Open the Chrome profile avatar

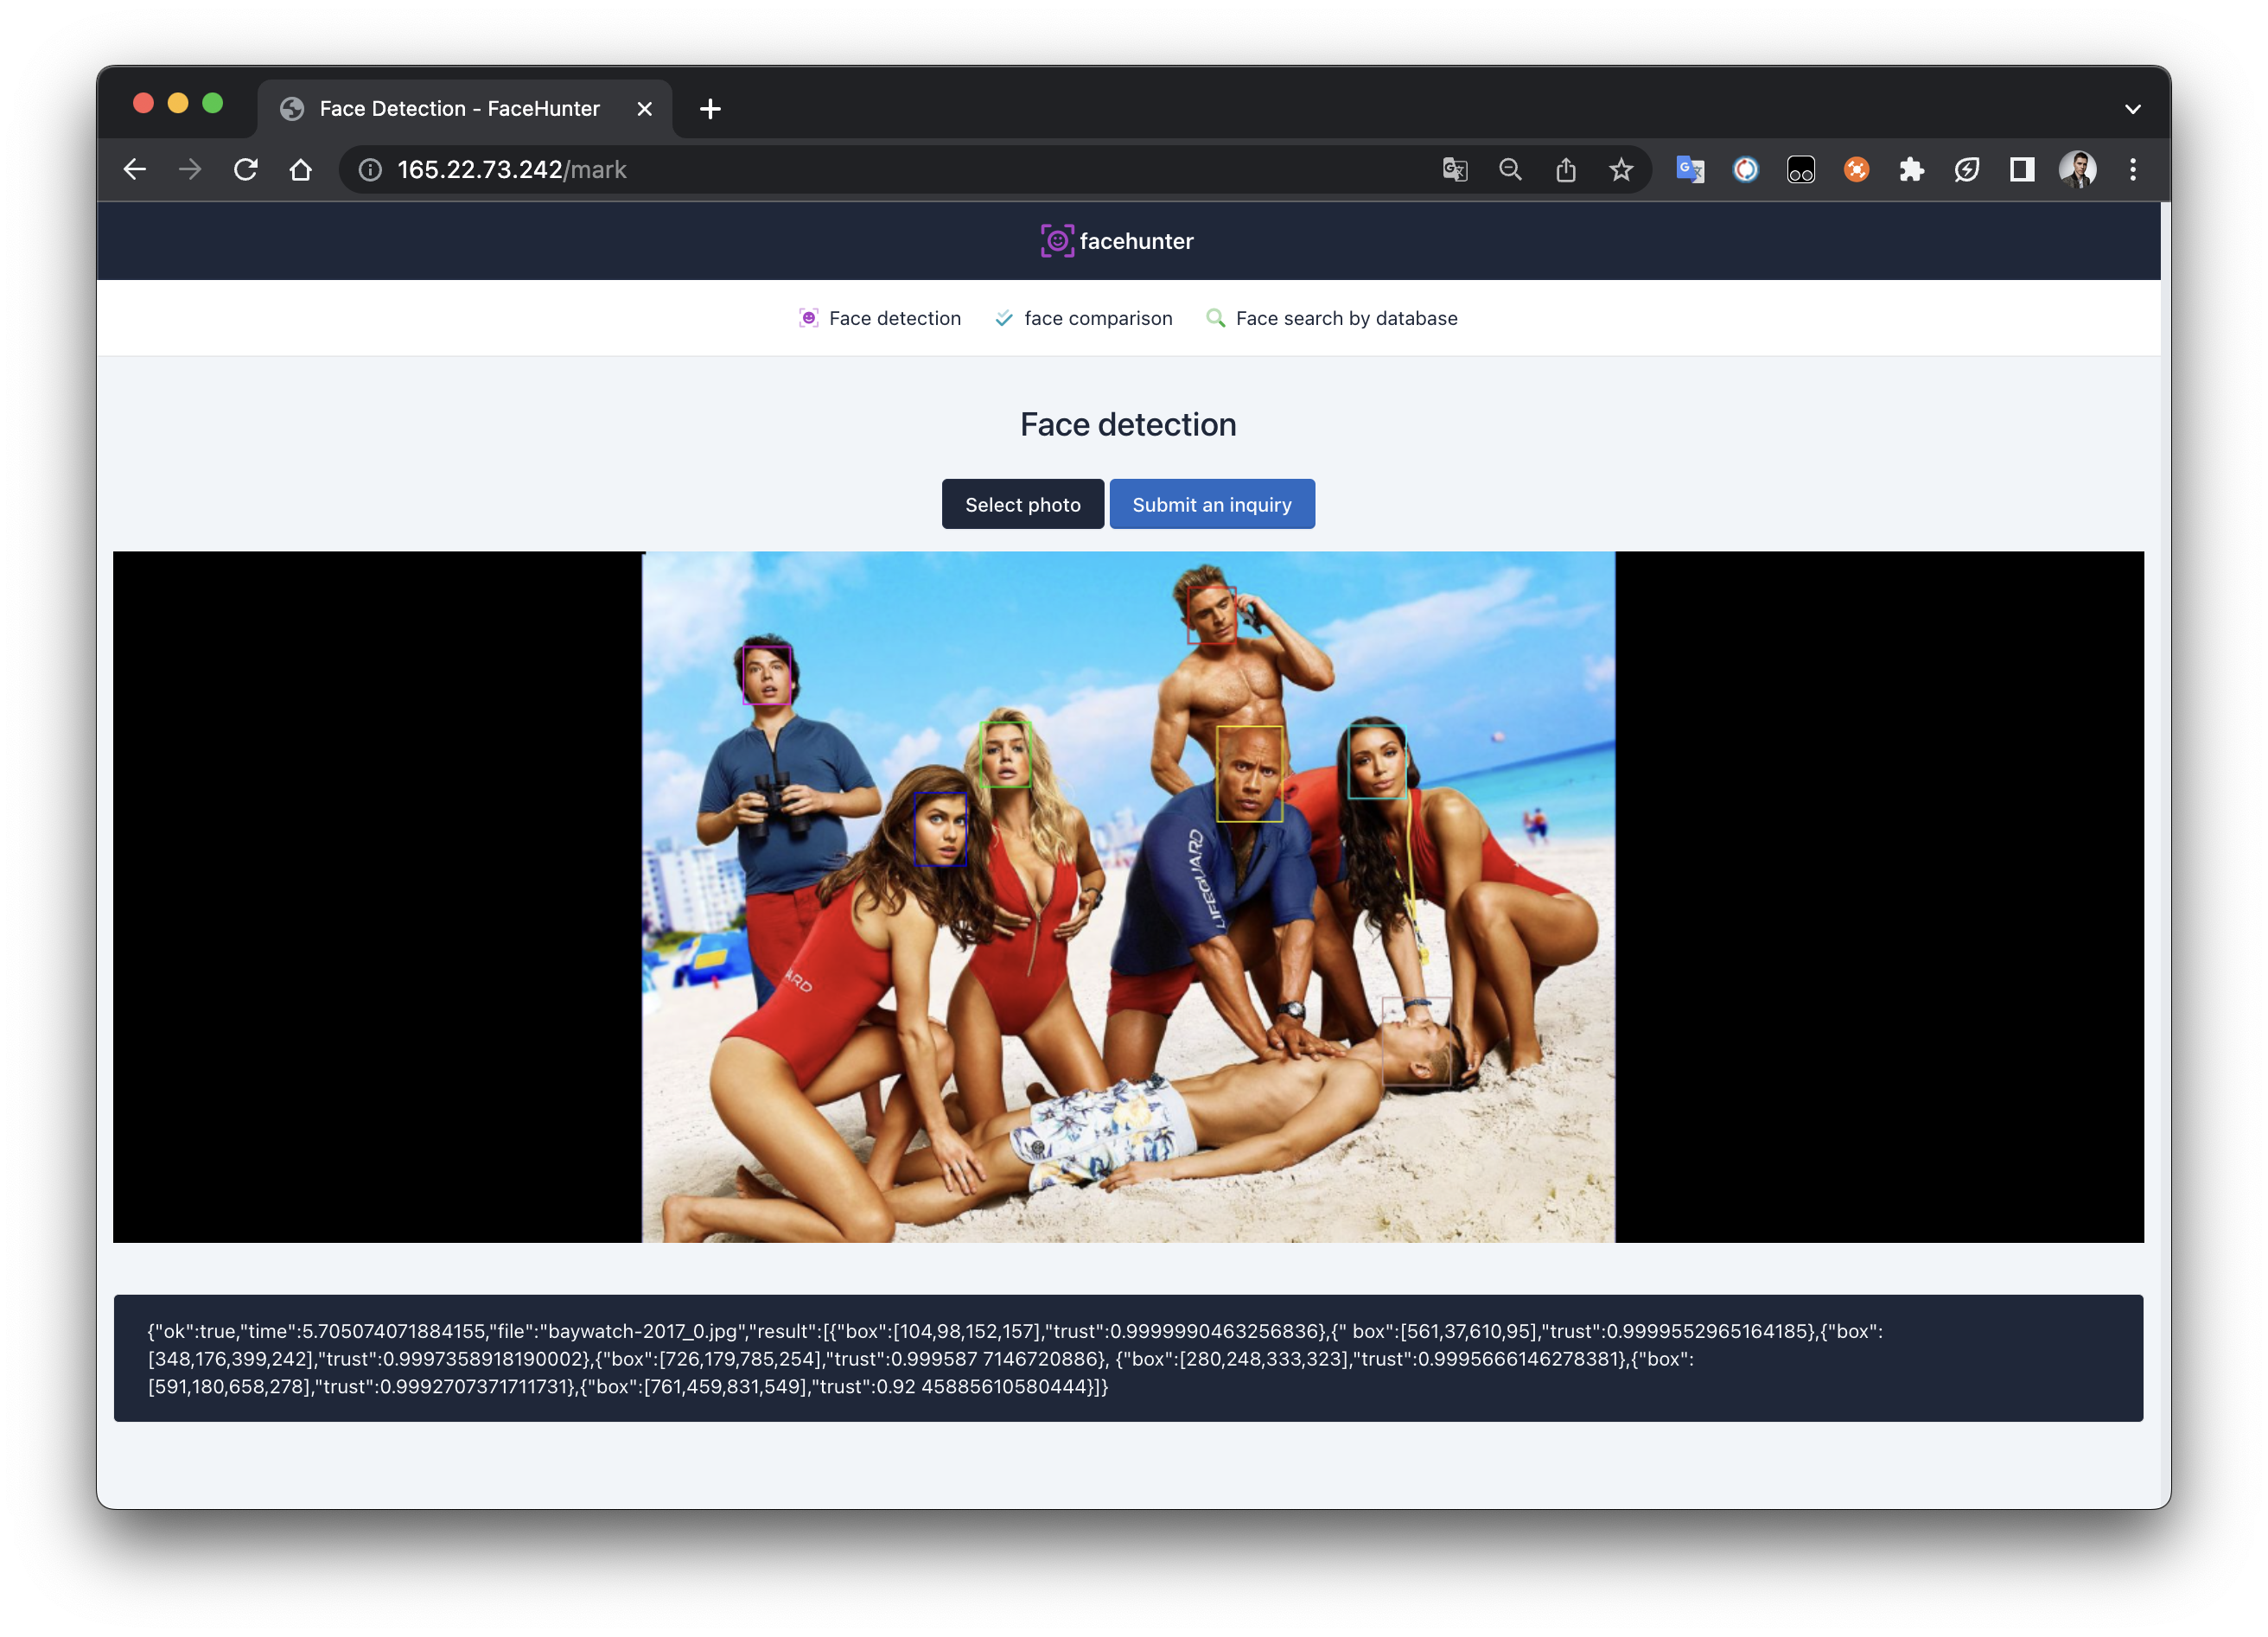tap(2077, 170)
